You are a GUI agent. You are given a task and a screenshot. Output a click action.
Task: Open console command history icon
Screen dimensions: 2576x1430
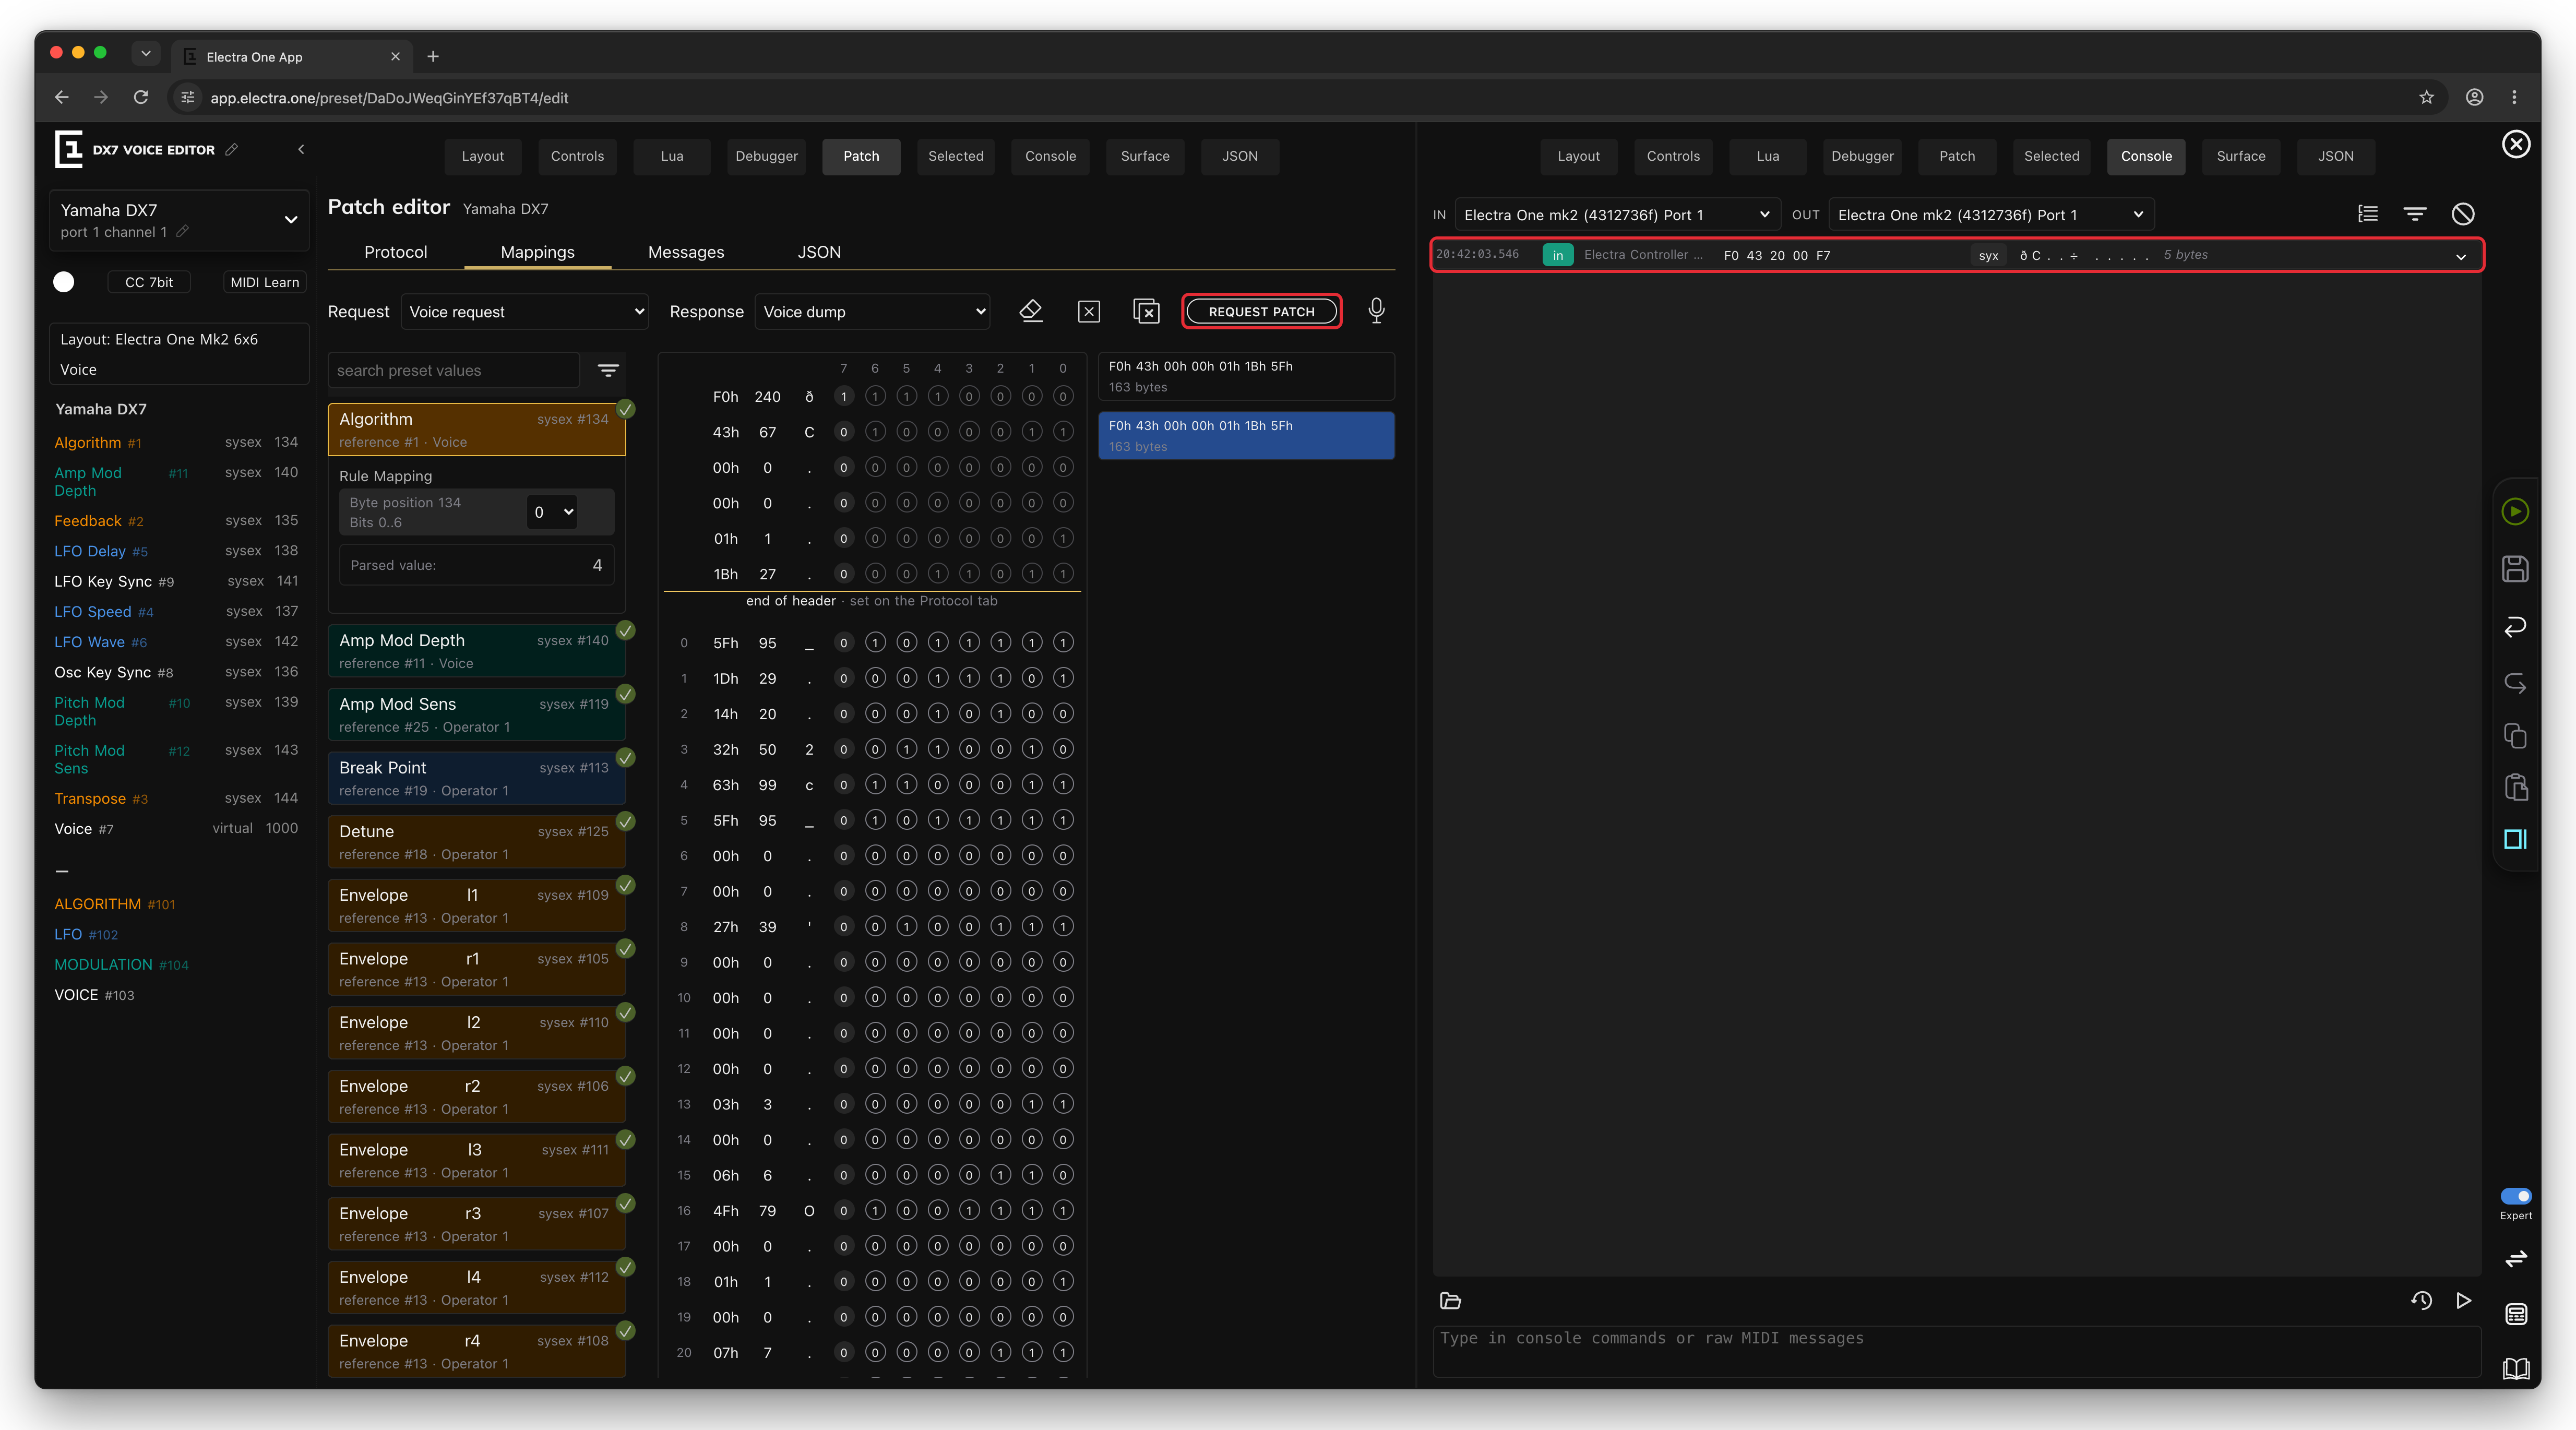coord(2421,1300)
